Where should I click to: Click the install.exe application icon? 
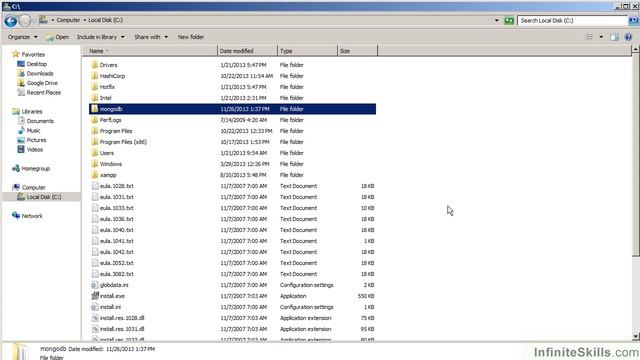[x=95, y=296]
